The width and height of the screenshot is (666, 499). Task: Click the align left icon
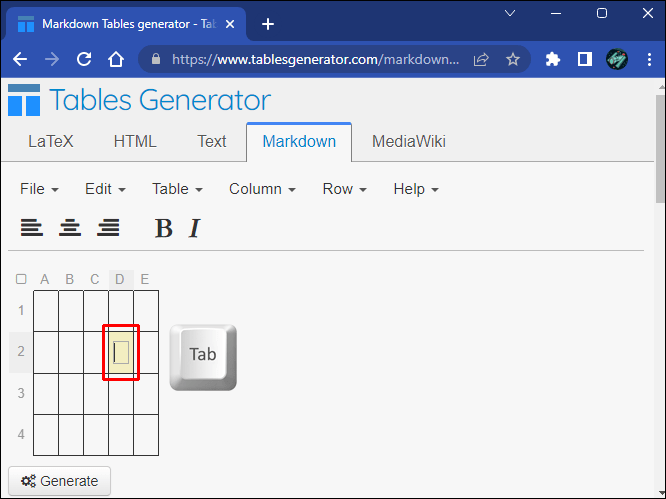click(x=32, y=228)
